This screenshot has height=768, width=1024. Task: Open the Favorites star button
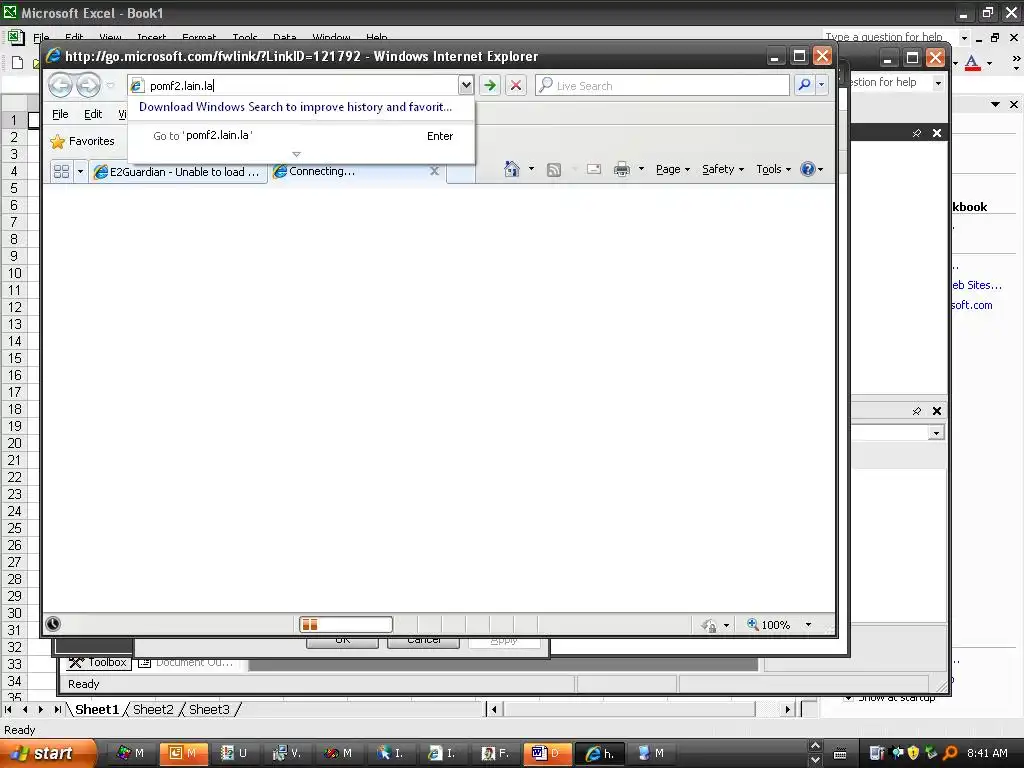pyautogui.click(x=82, y=141)
